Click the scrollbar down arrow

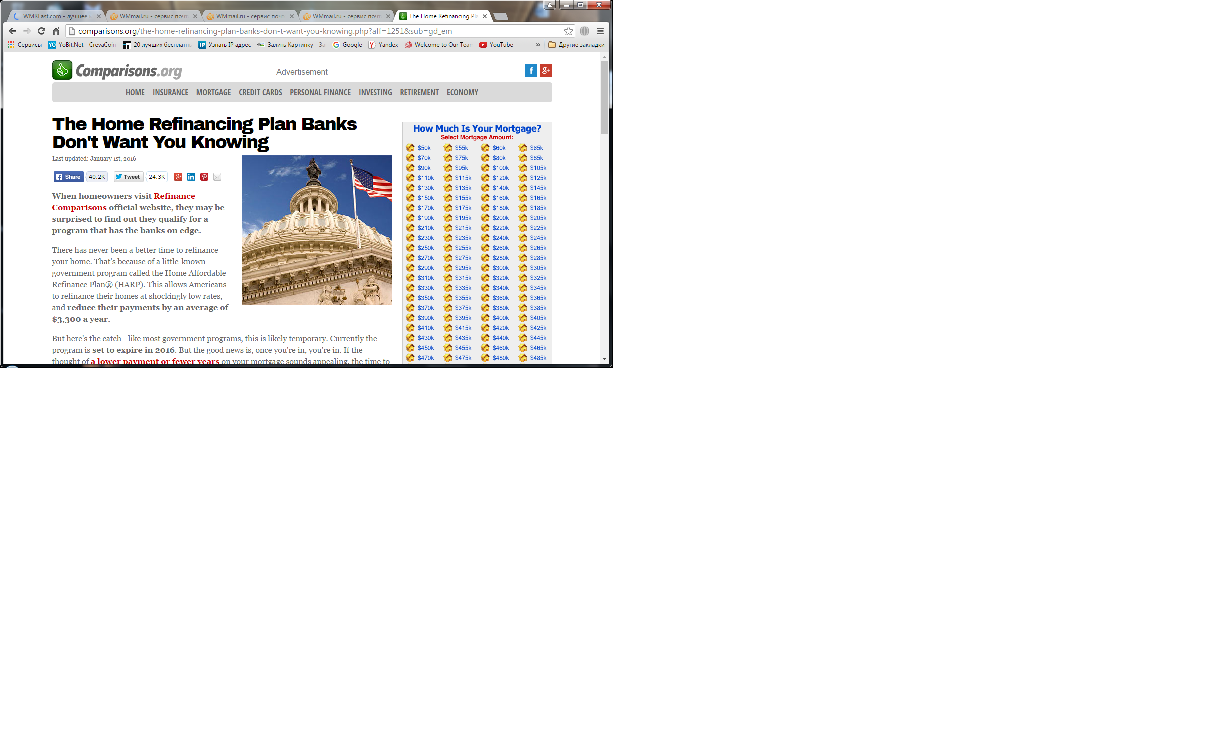[604, 358]
